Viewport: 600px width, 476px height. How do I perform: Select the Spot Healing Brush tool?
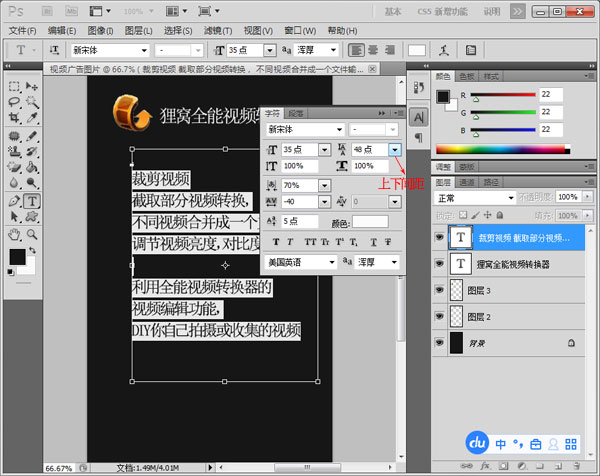coord(15,136)
